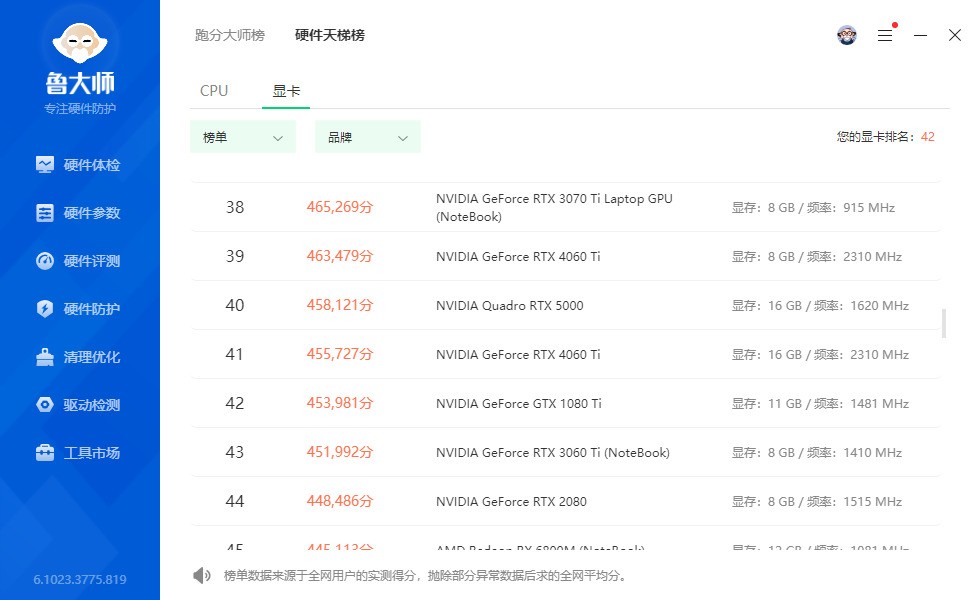Expand the 品牌 dropdown

click(368, 137)
